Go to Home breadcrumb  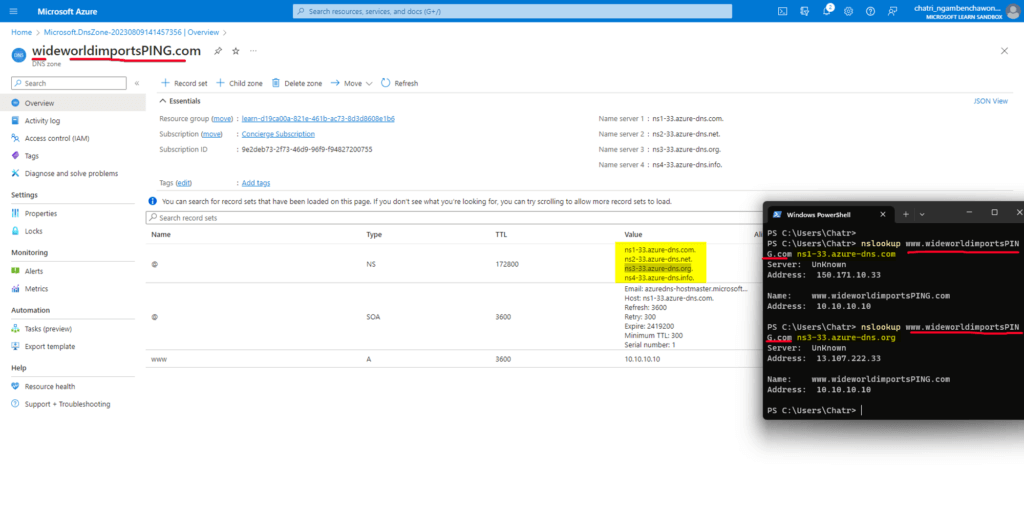22,32
